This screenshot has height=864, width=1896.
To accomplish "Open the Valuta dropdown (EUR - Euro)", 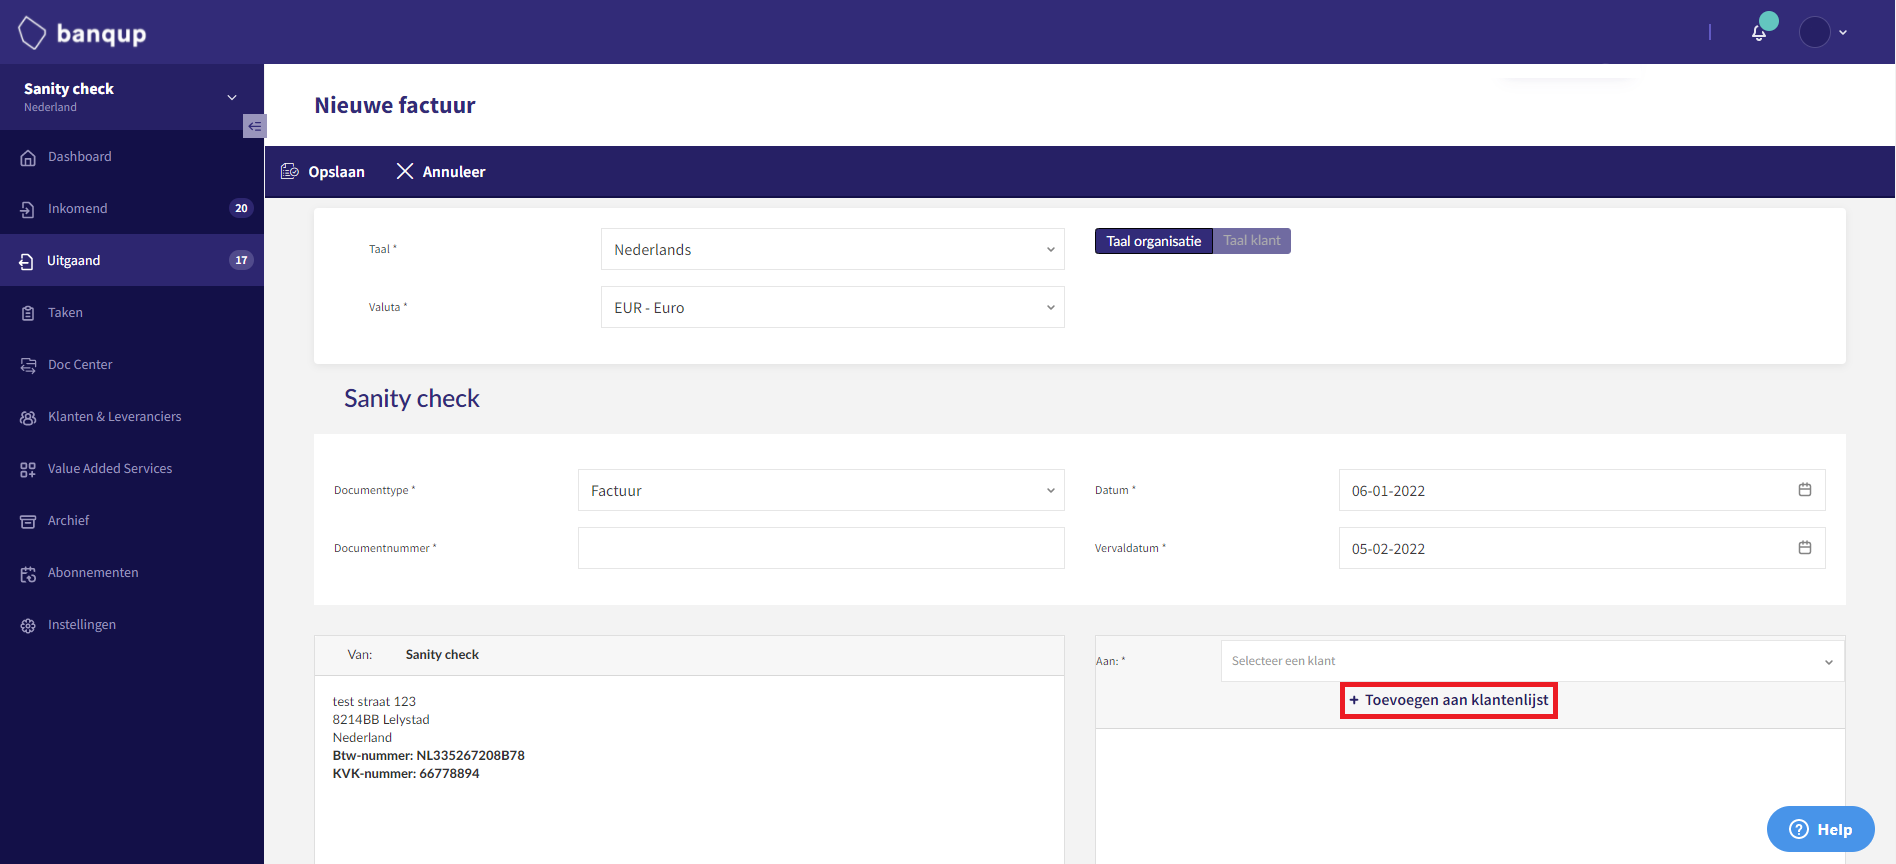I will coord(833,307).
